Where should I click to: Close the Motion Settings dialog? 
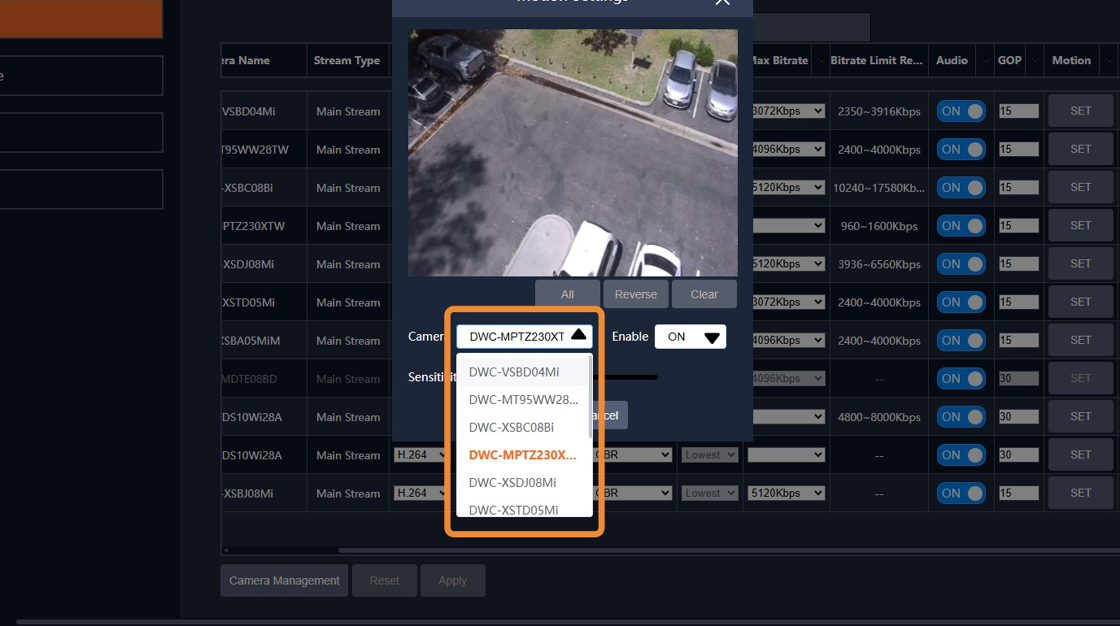point(722,2)
